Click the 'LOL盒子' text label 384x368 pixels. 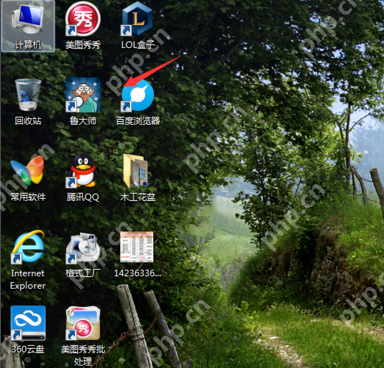point(138,45)
